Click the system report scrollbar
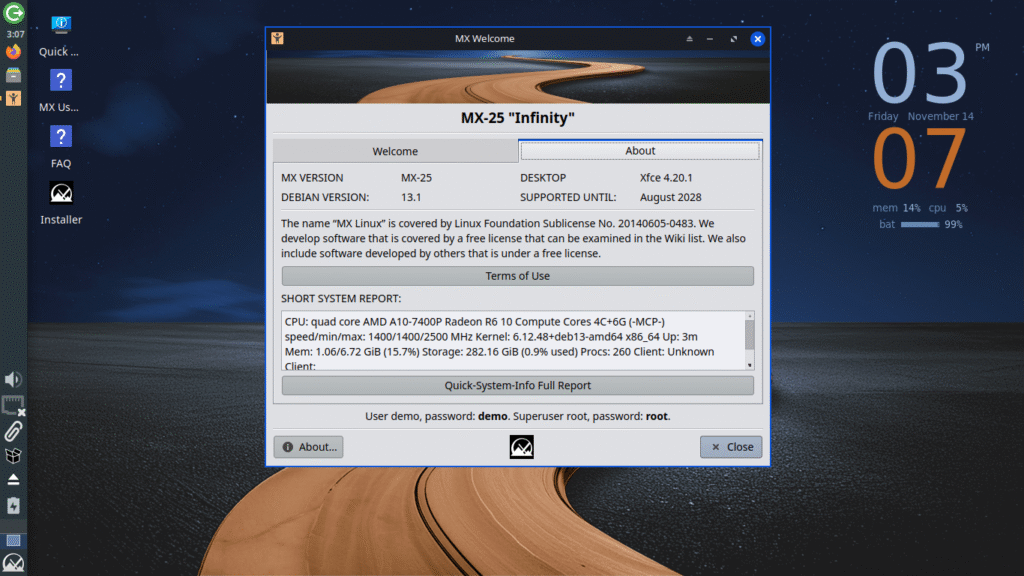Image resolution: width=1024 pixels, height=576 pixels. pos(749,335)
